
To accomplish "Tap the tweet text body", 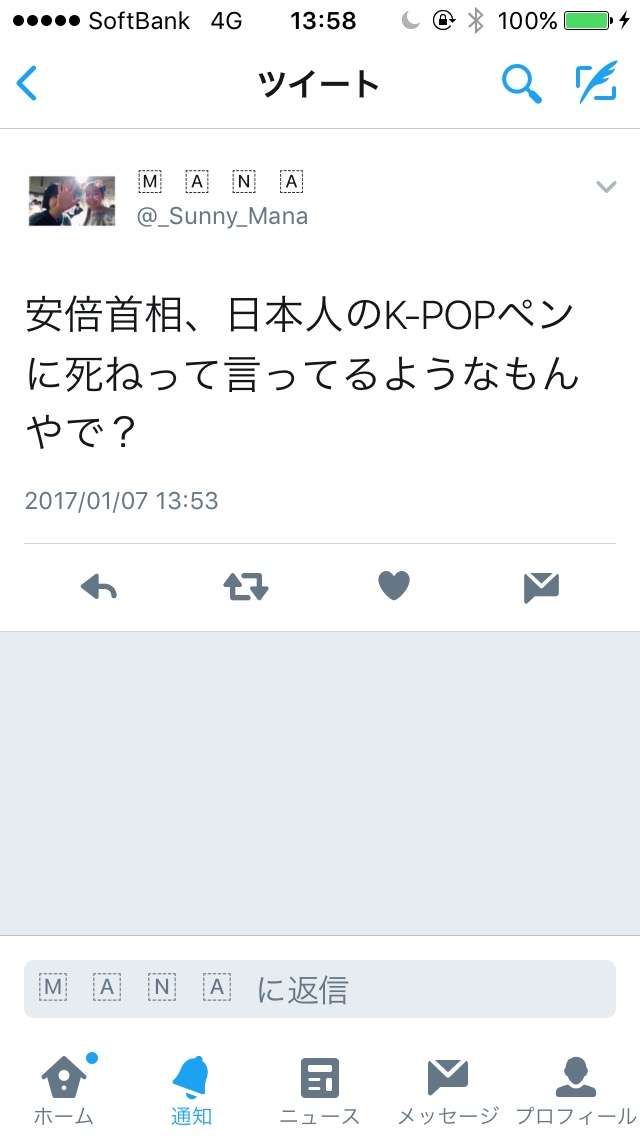I will coord(302,375).
